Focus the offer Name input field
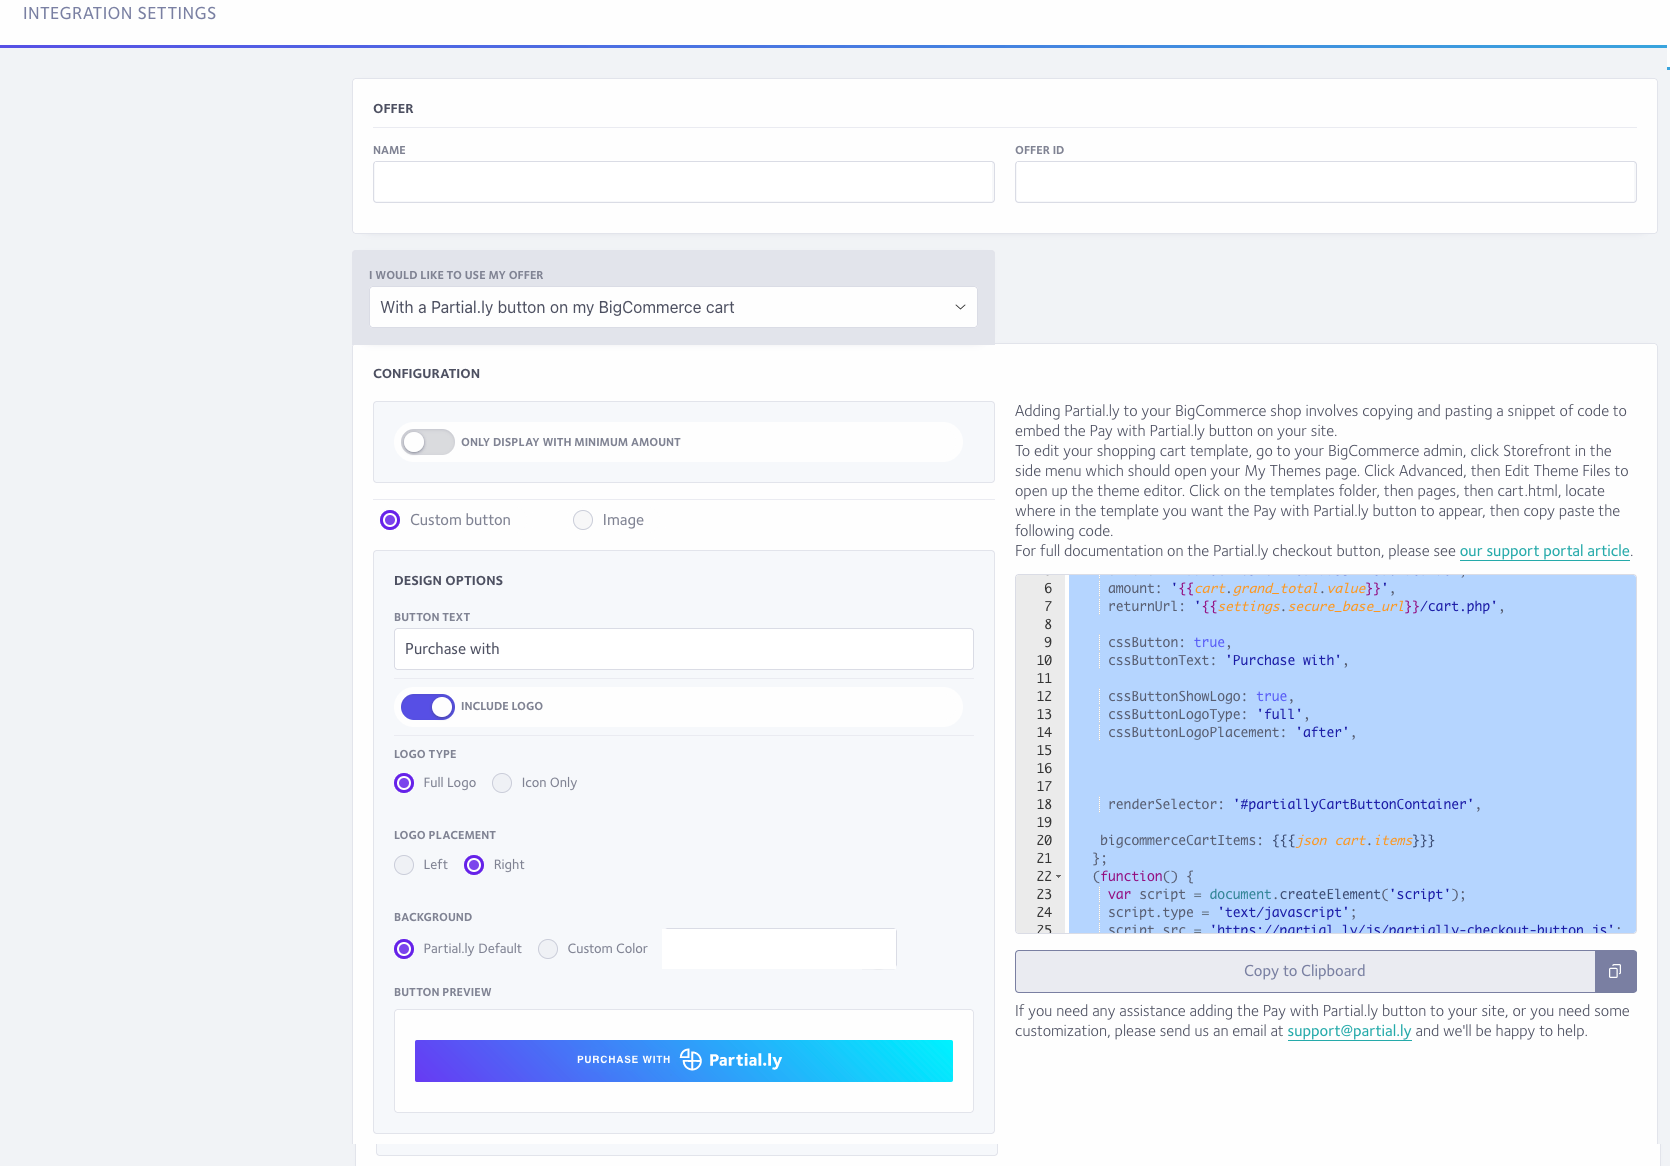This screenshot has width=1670, height=1166. coord(684,182)
